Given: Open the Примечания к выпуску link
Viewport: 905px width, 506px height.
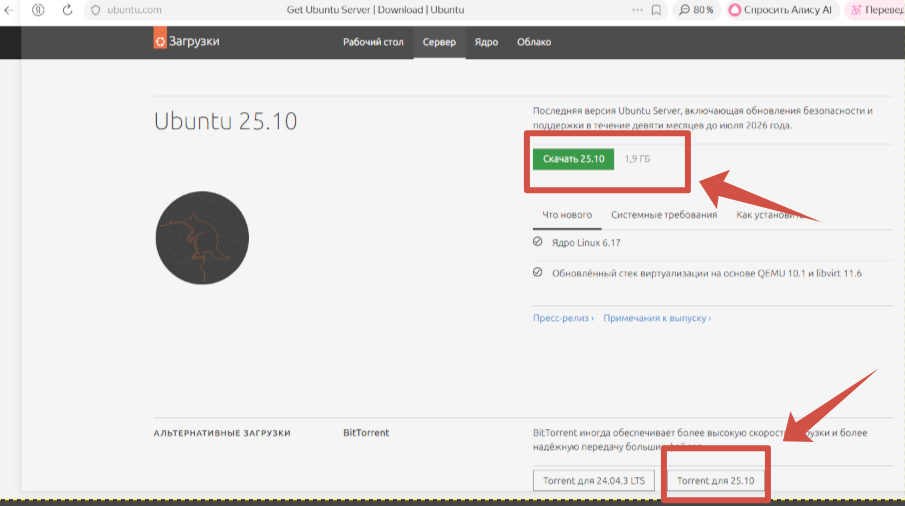Looking at the screenshot, I should click(x=657, y=318).
